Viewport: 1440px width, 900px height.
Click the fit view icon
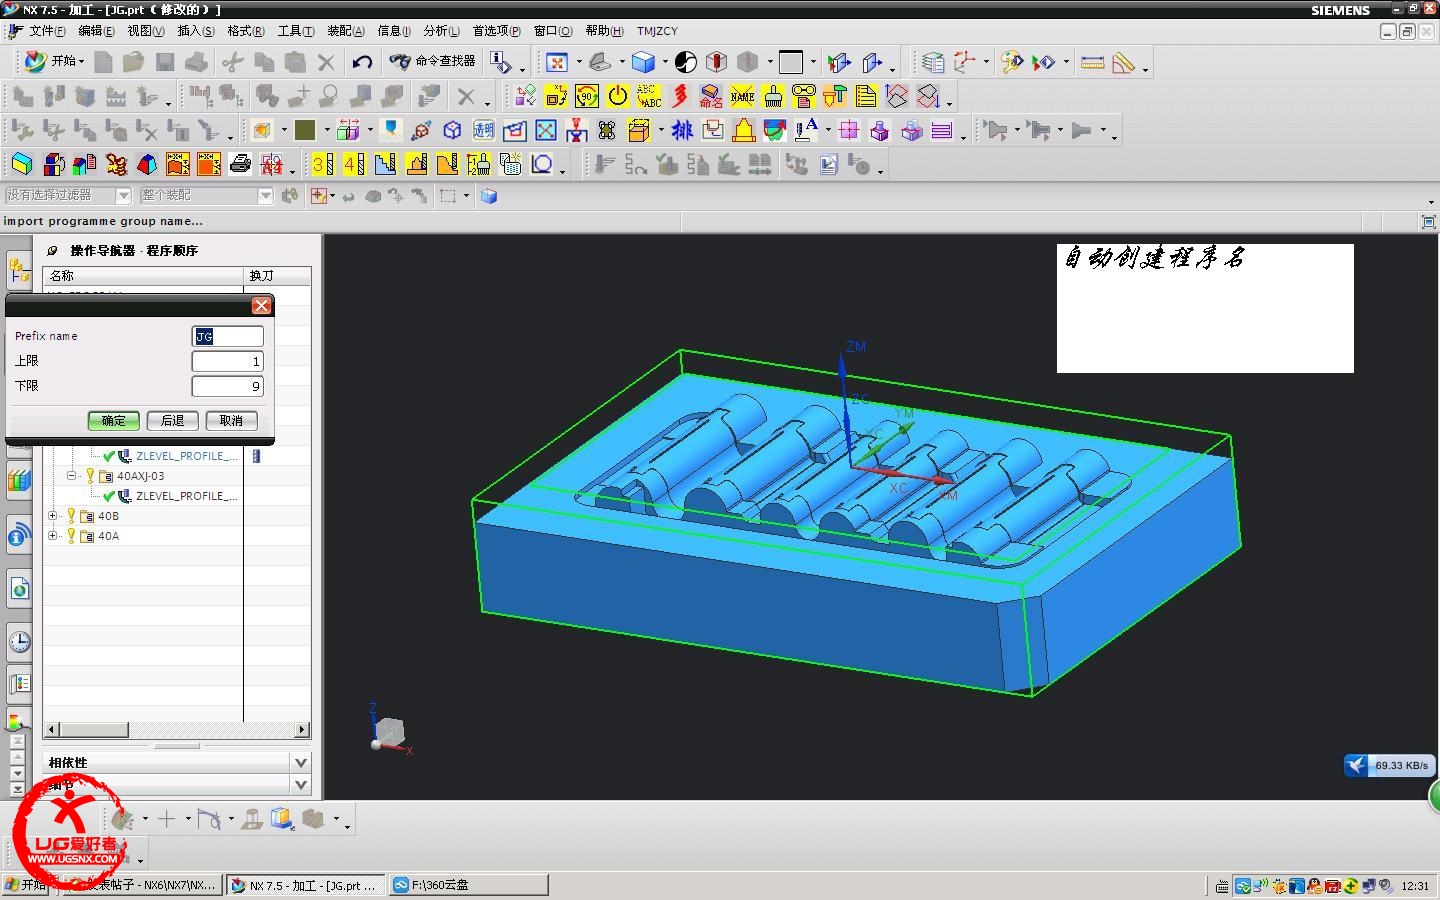[x=557, y=62]
